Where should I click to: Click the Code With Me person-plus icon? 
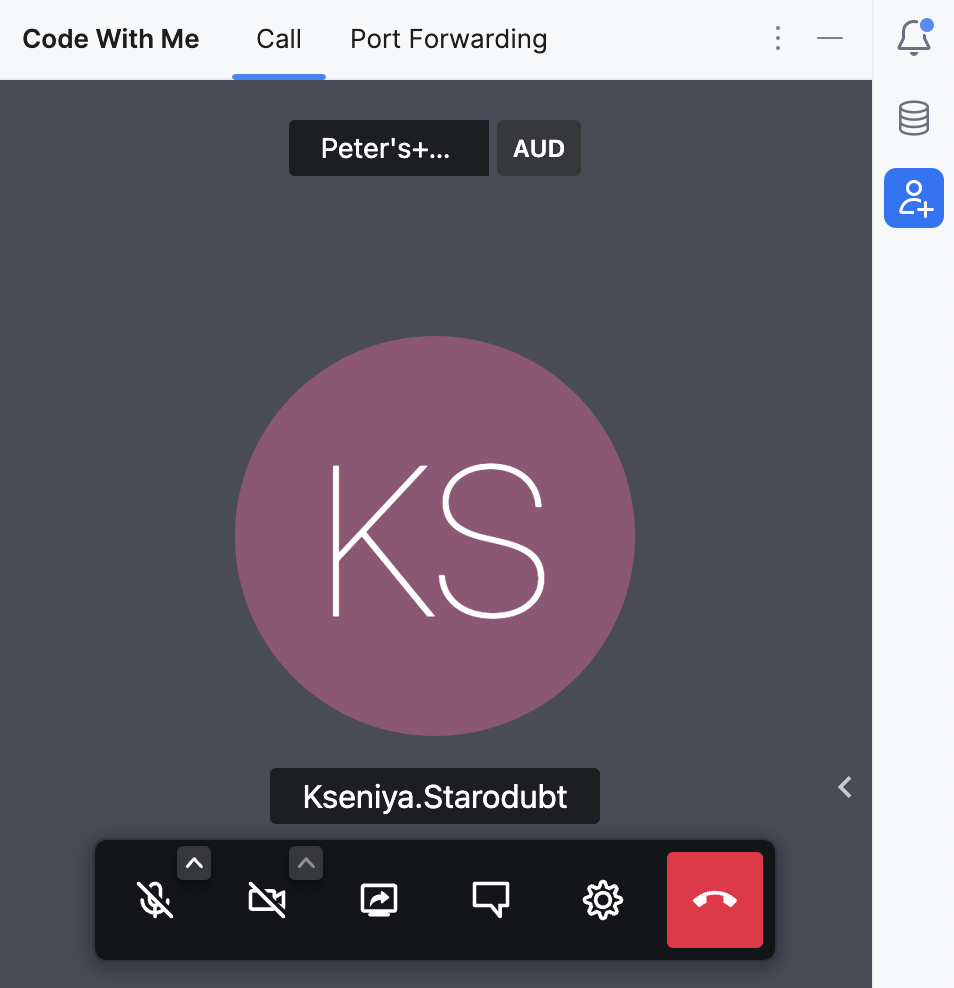(x=913, y=198)
